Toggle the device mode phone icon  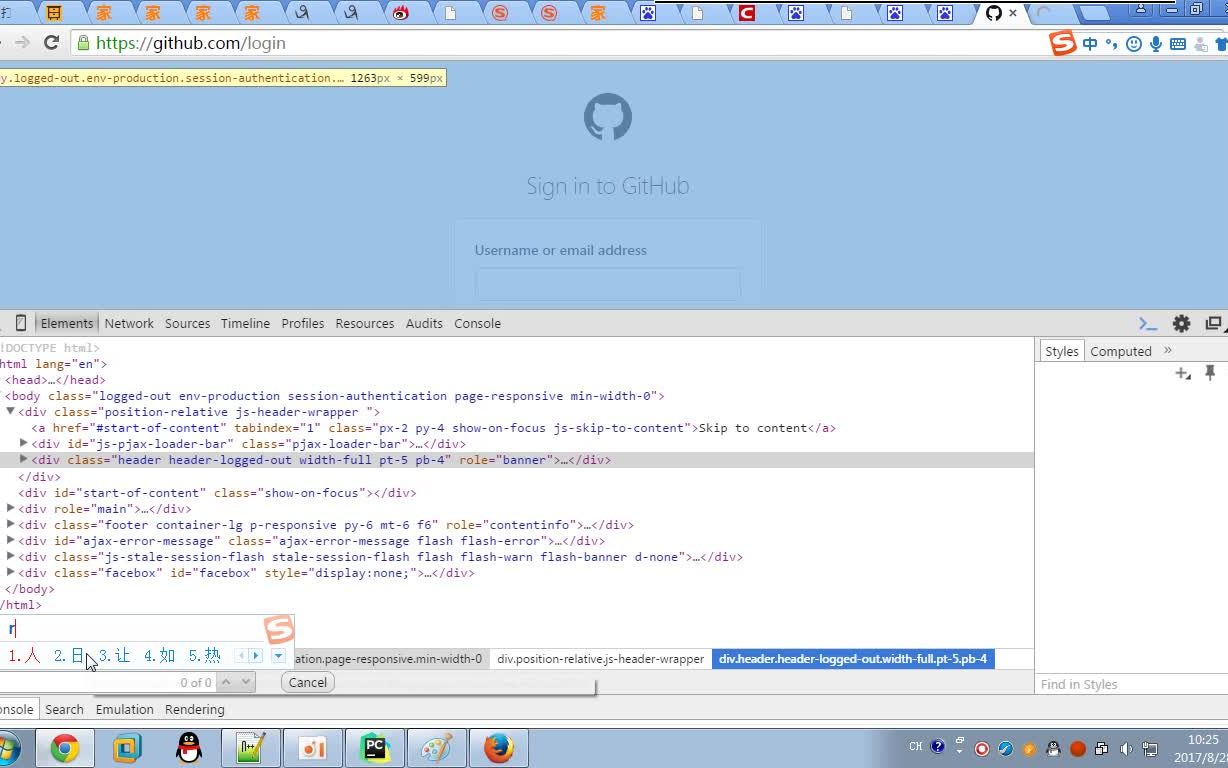(20, 323)
